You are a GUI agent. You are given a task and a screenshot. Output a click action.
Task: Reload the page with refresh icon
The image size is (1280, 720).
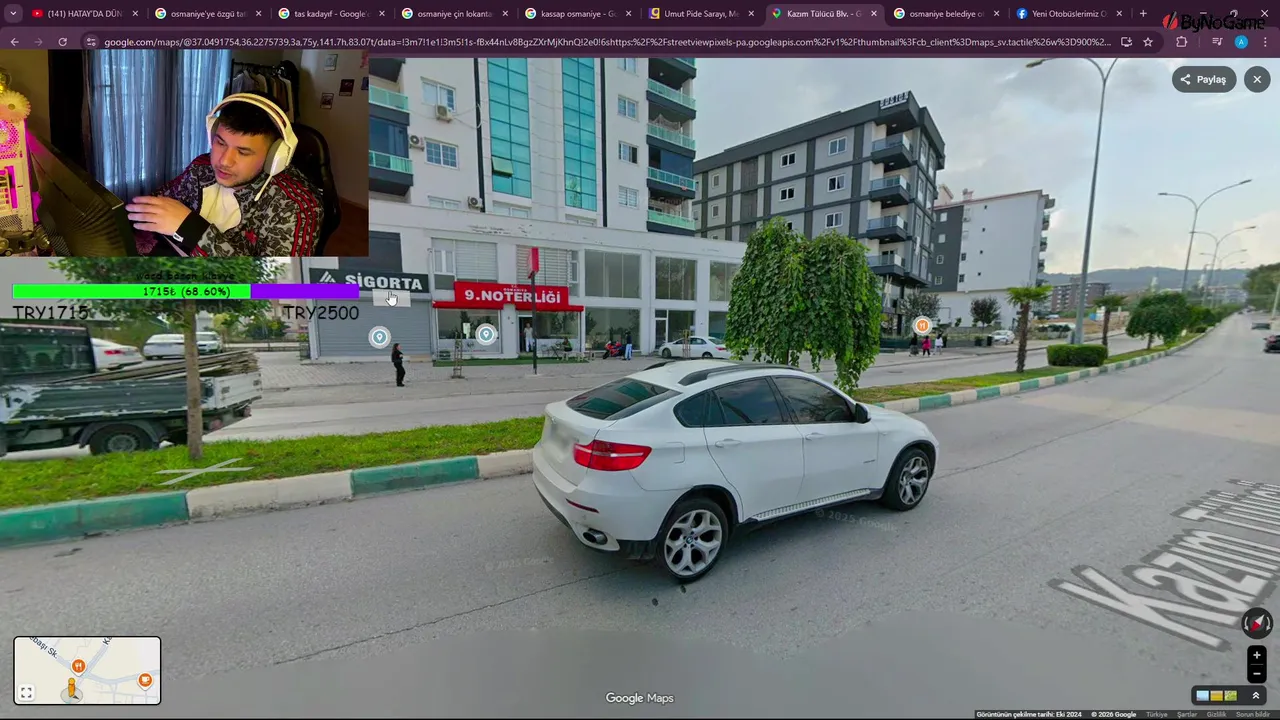point(62,42)
